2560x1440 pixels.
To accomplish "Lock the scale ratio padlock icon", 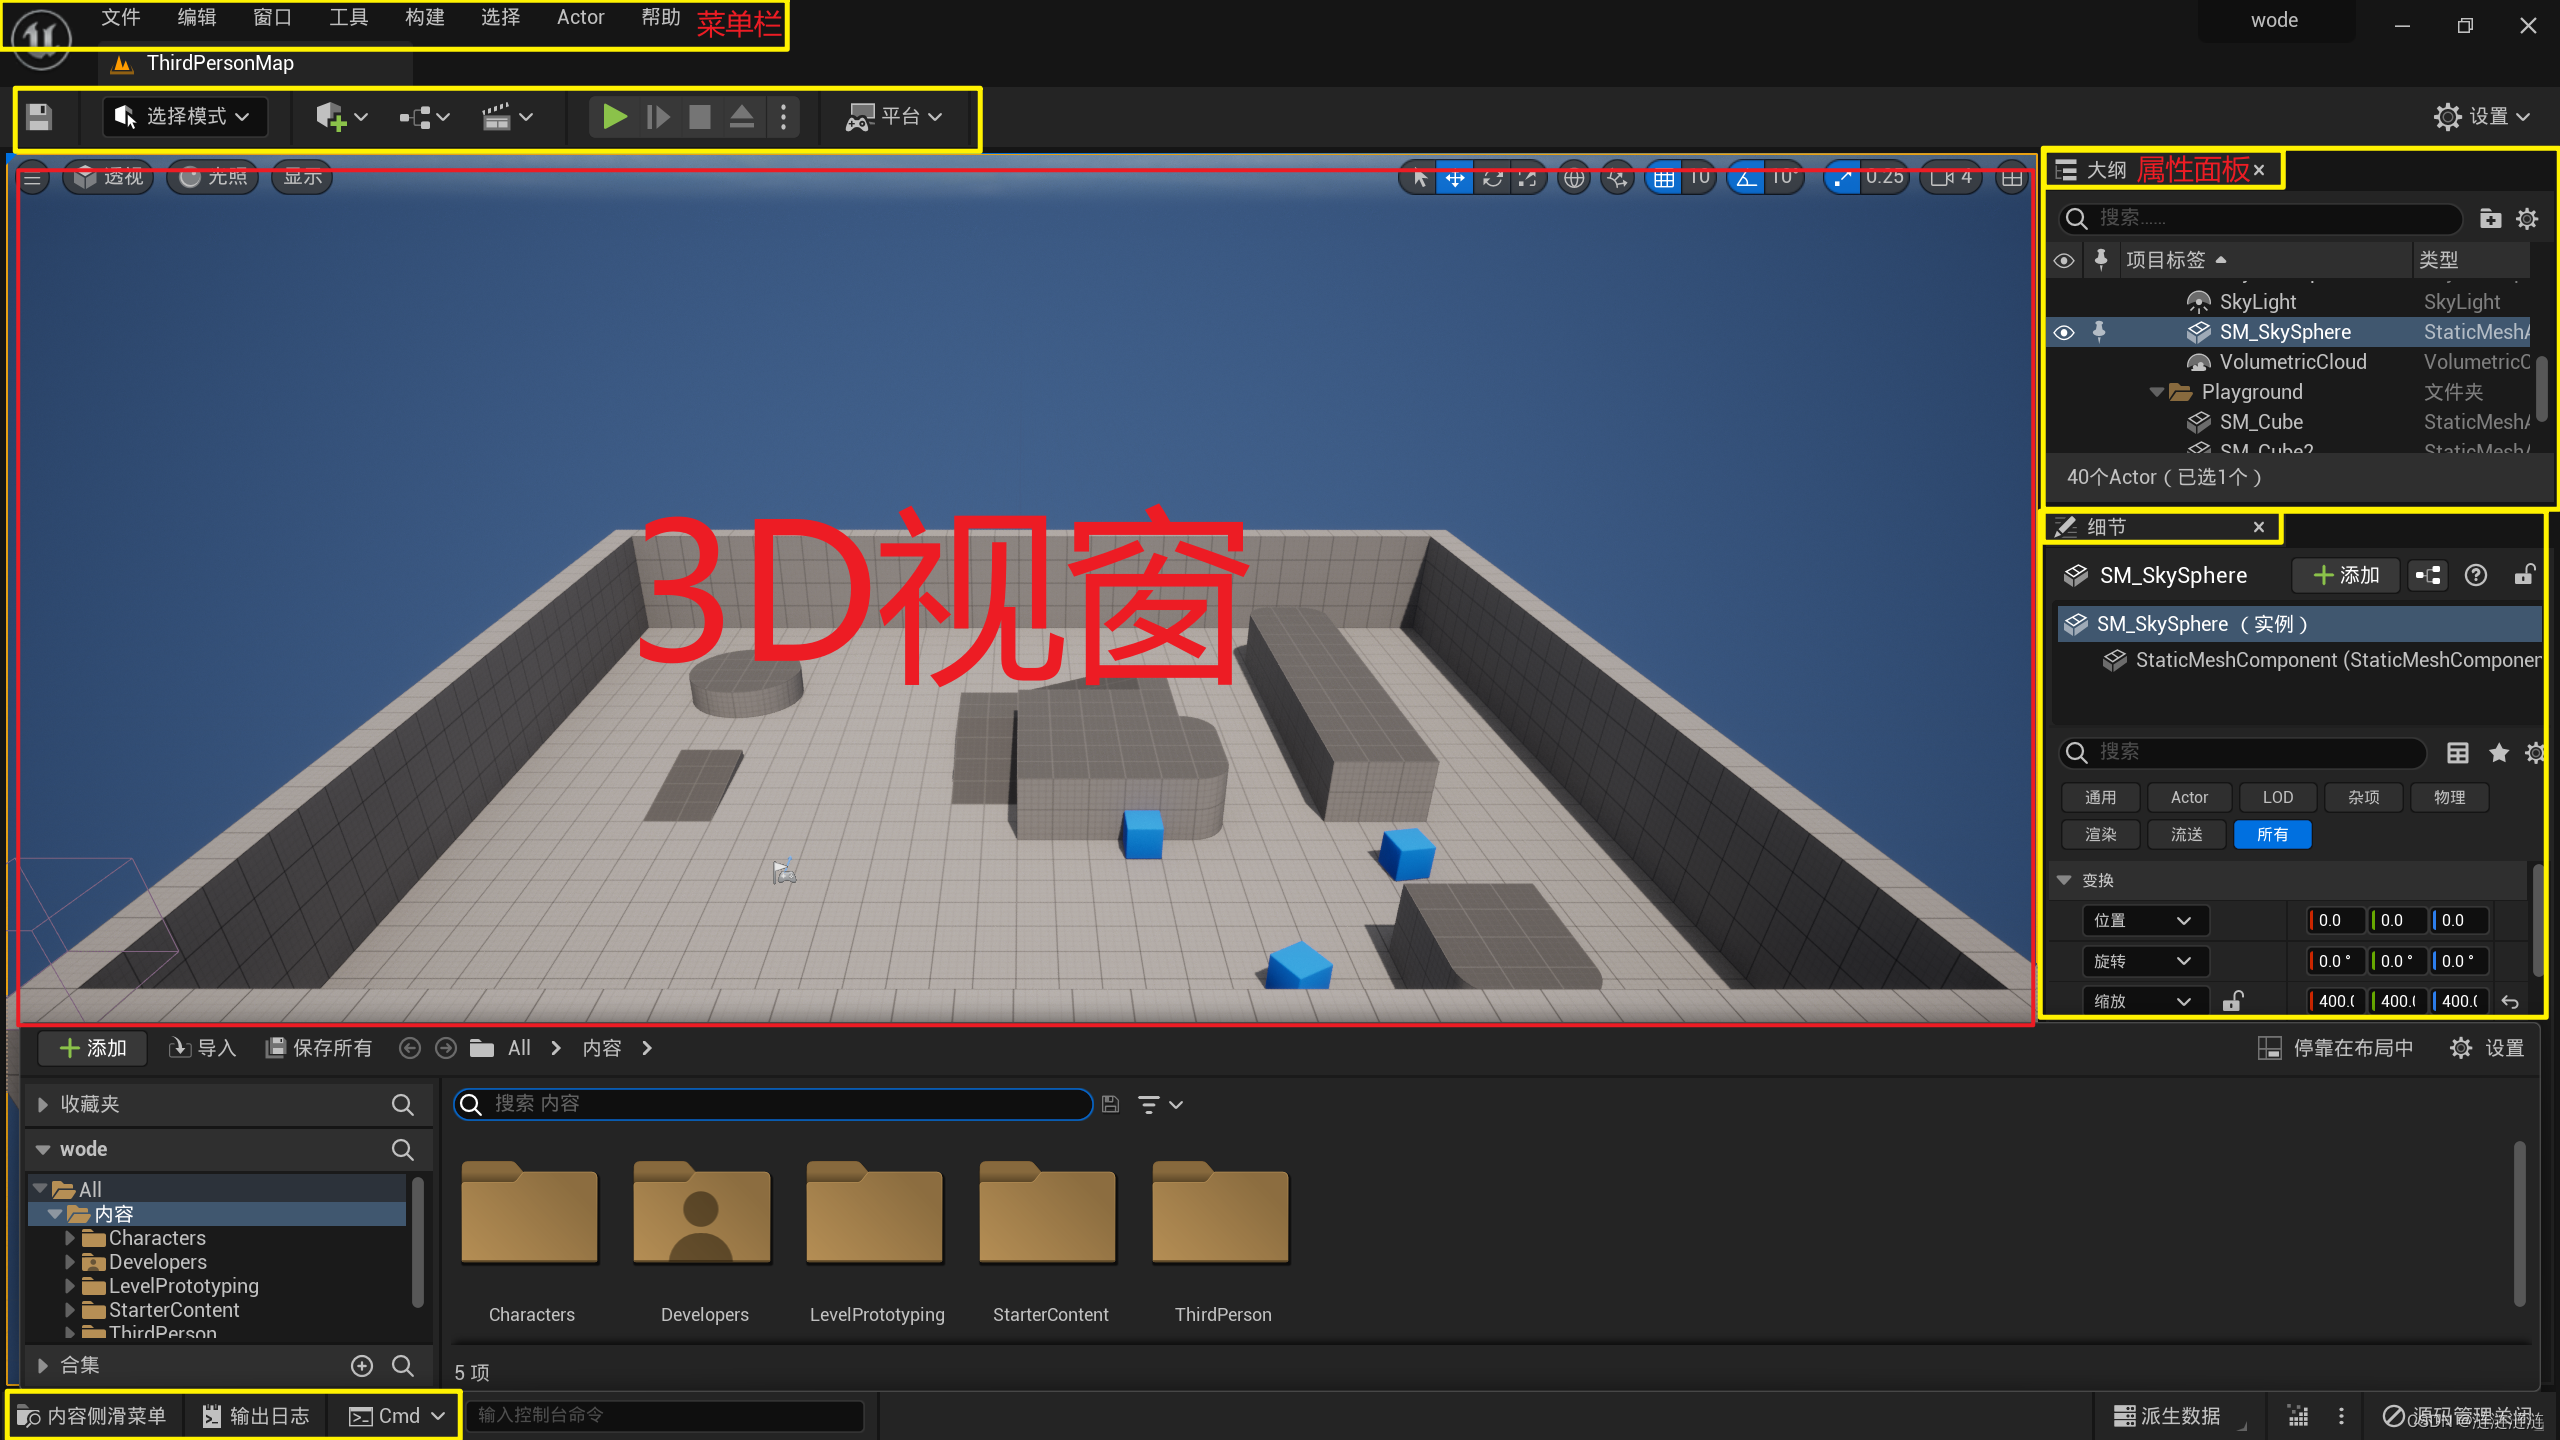I will (x=2232, y=1001).
